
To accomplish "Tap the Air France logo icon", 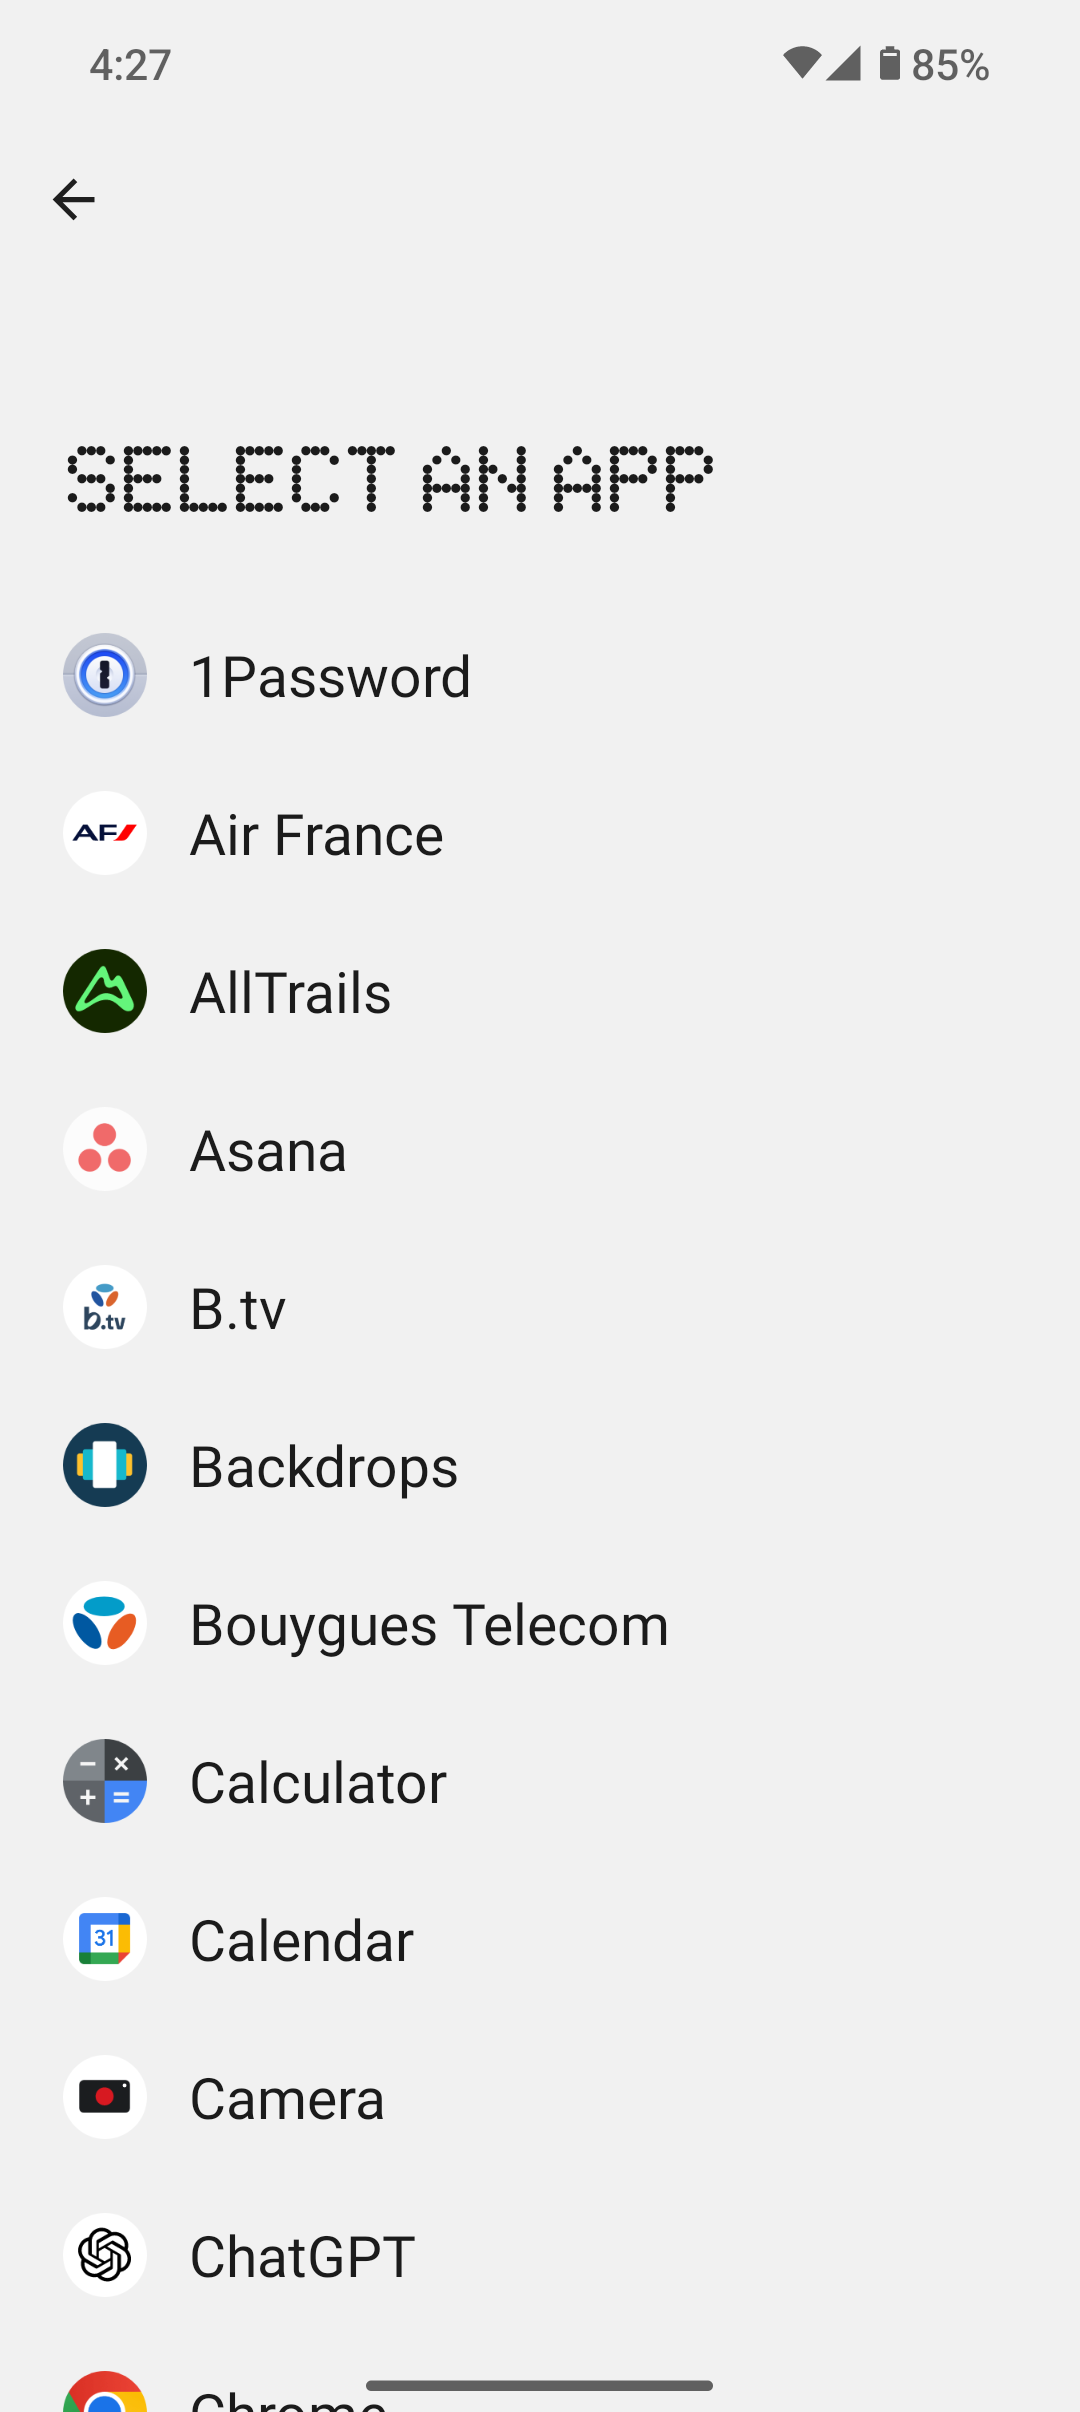I will 105,833.
